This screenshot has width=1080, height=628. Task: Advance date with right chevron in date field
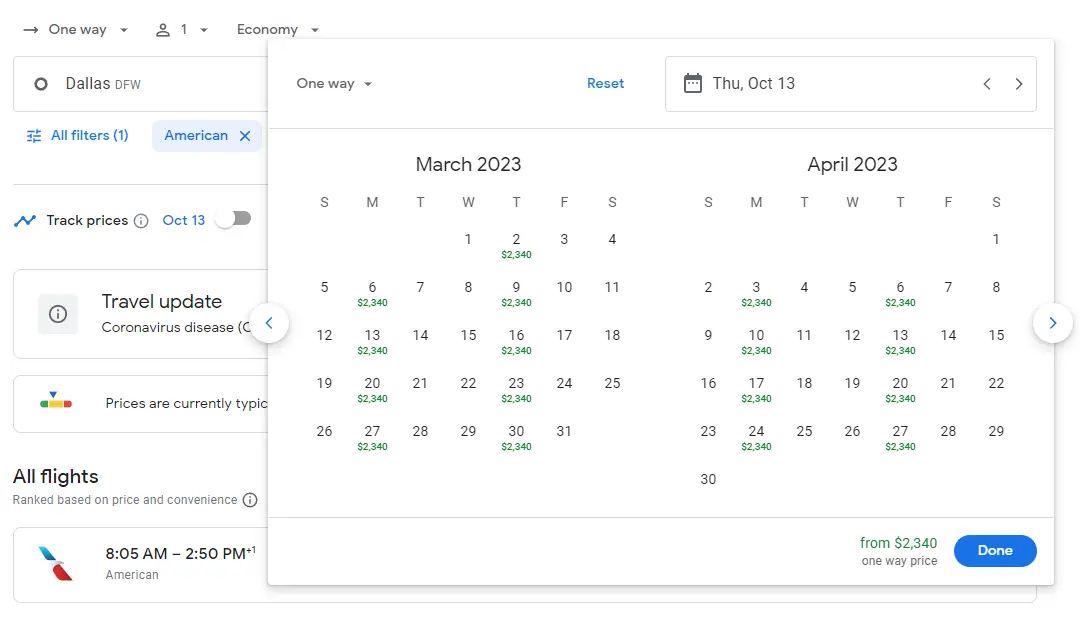pyautogui.click(x=1019, y=84)
